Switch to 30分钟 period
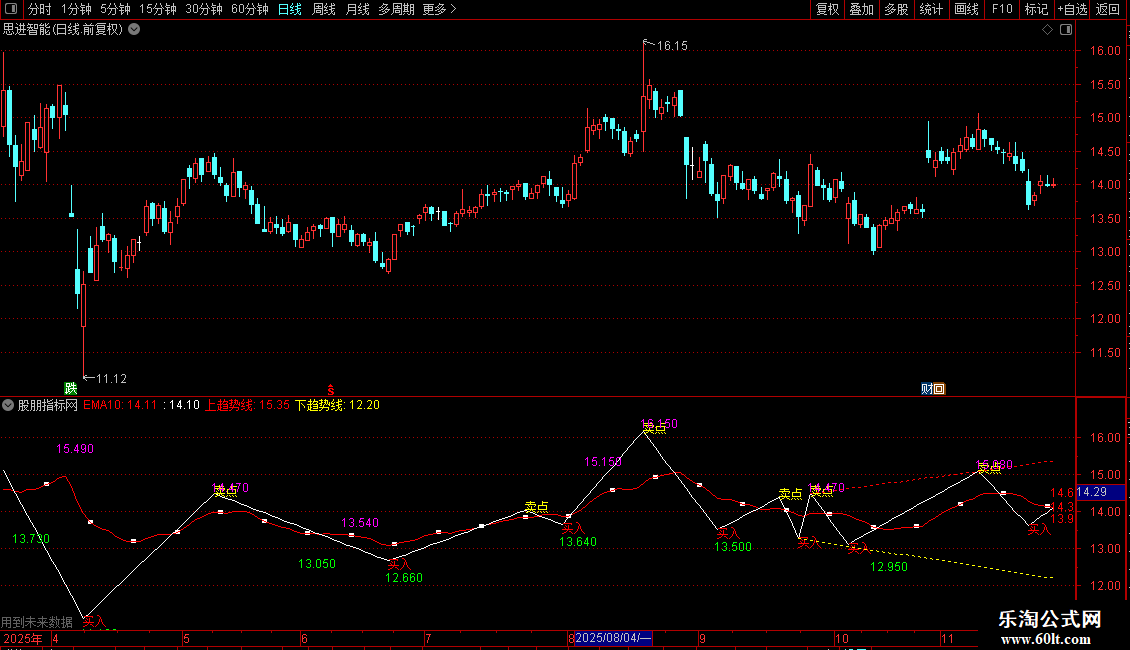Image resolution: width=1130 pixels, height=650 pixels. pyautogui.click(x=204, y=9)
